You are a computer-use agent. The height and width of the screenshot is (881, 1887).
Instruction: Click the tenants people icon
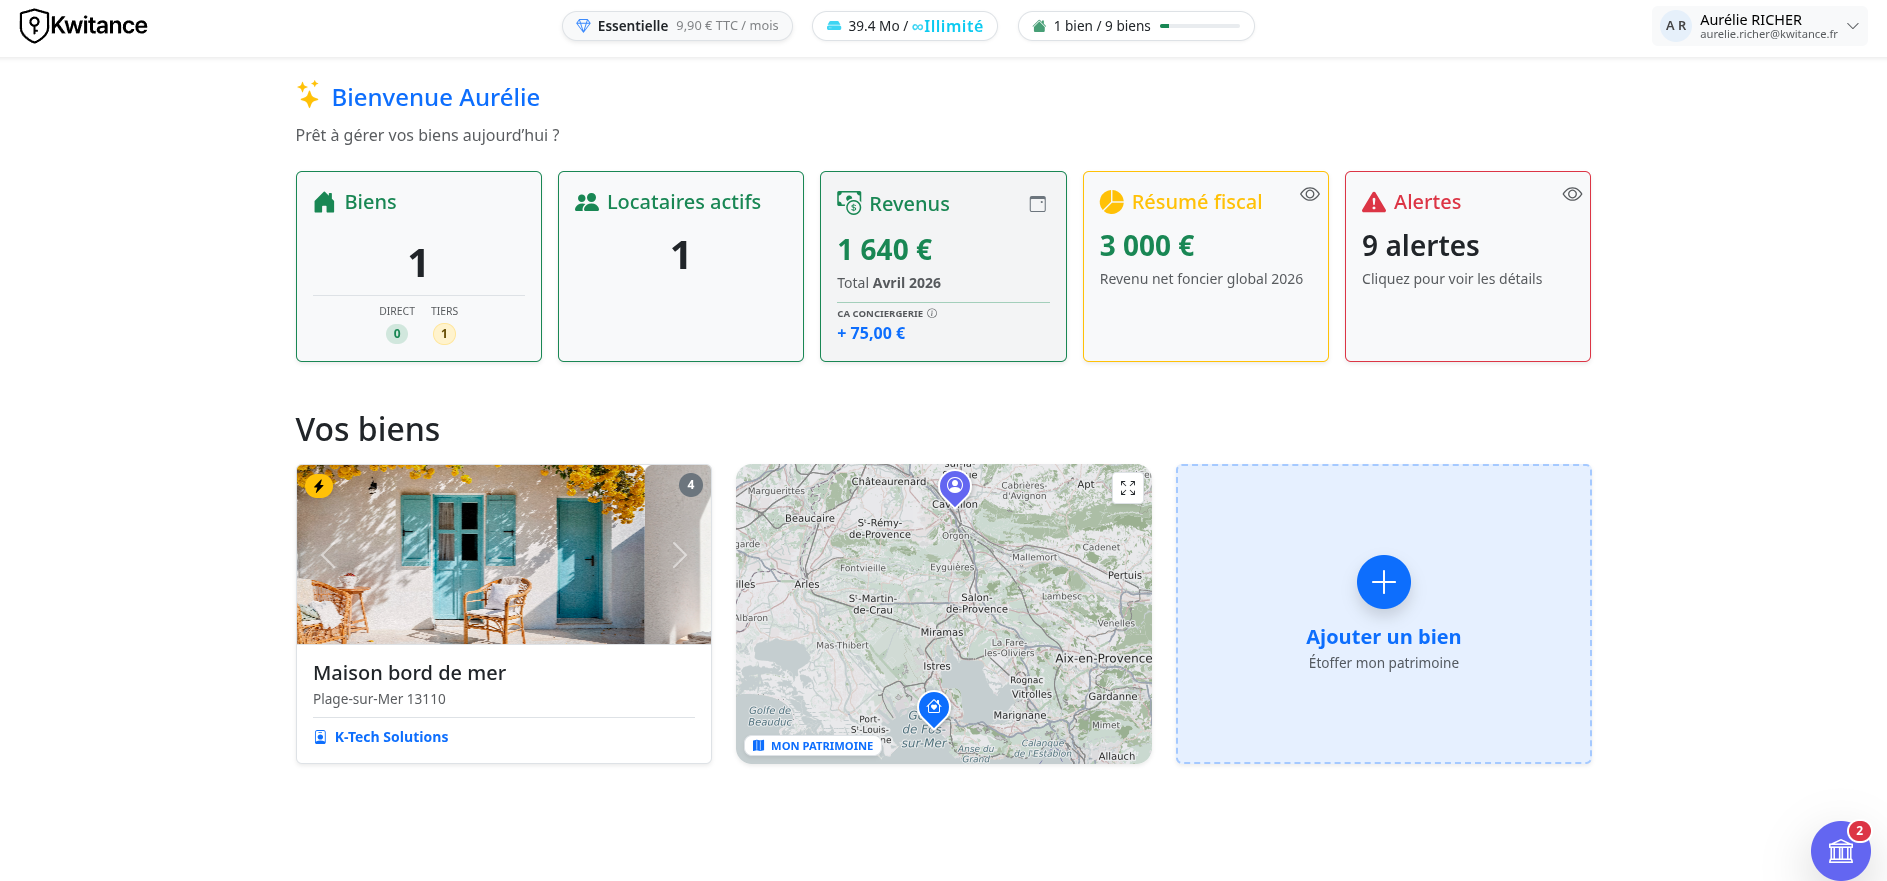pyautogui.click(x=587, y=202)
